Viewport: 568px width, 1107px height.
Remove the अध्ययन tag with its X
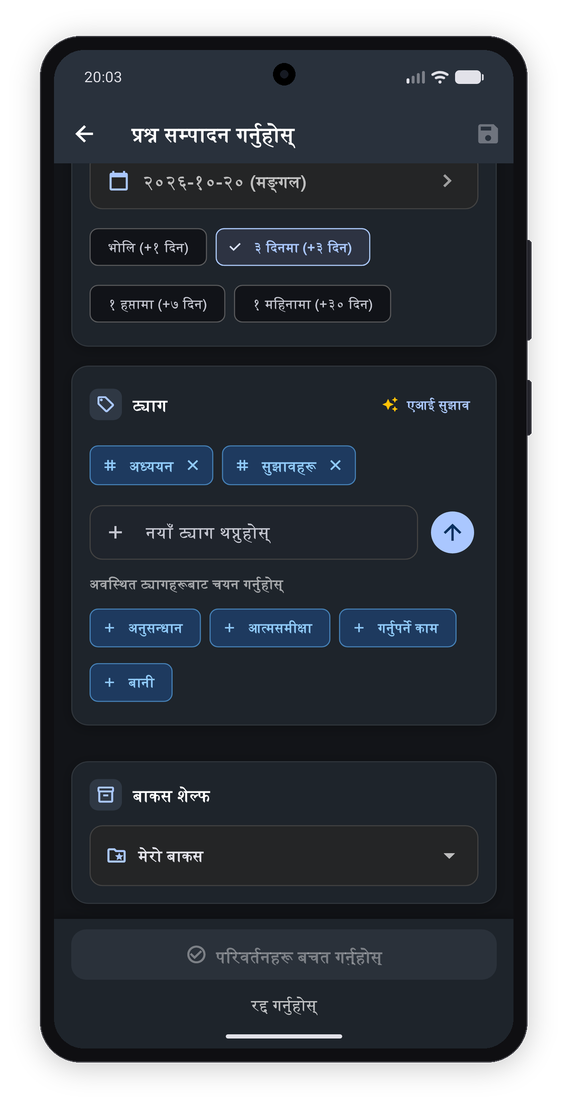(x=193, y=465)
